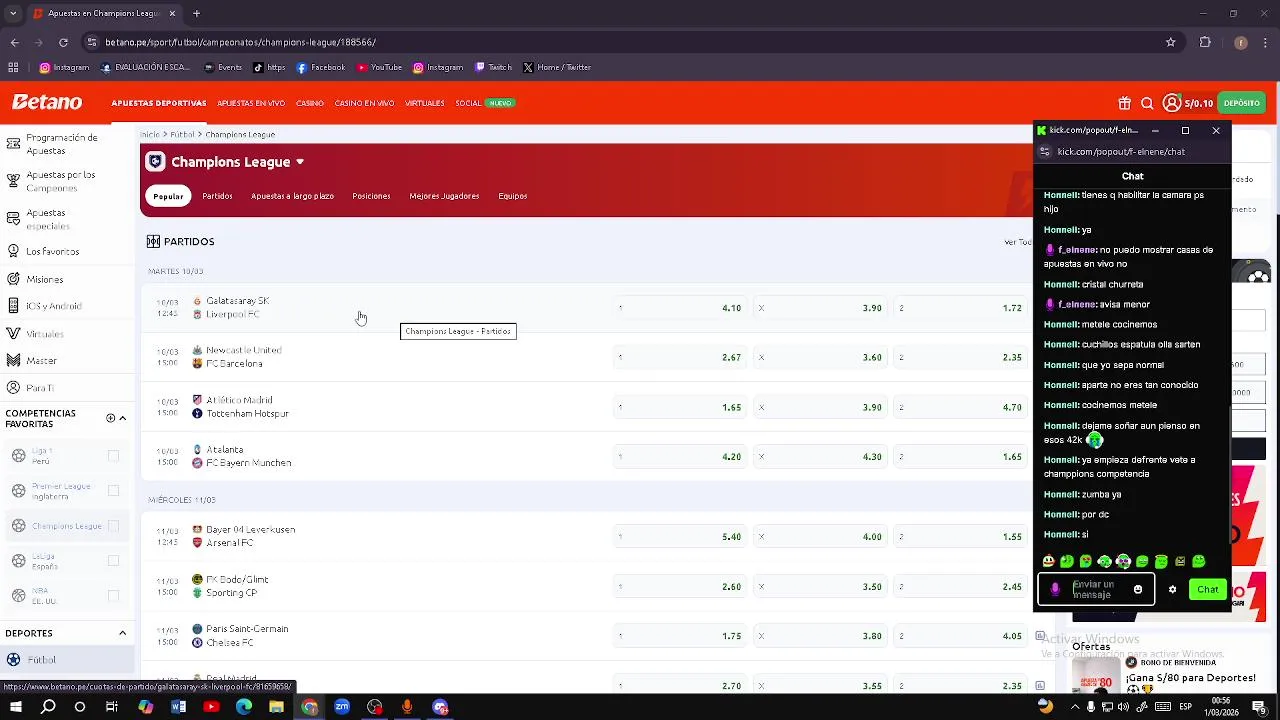Insert the first yellow emote in Kick chat
Screen dimensions: 1280x720
(1048, 562)
